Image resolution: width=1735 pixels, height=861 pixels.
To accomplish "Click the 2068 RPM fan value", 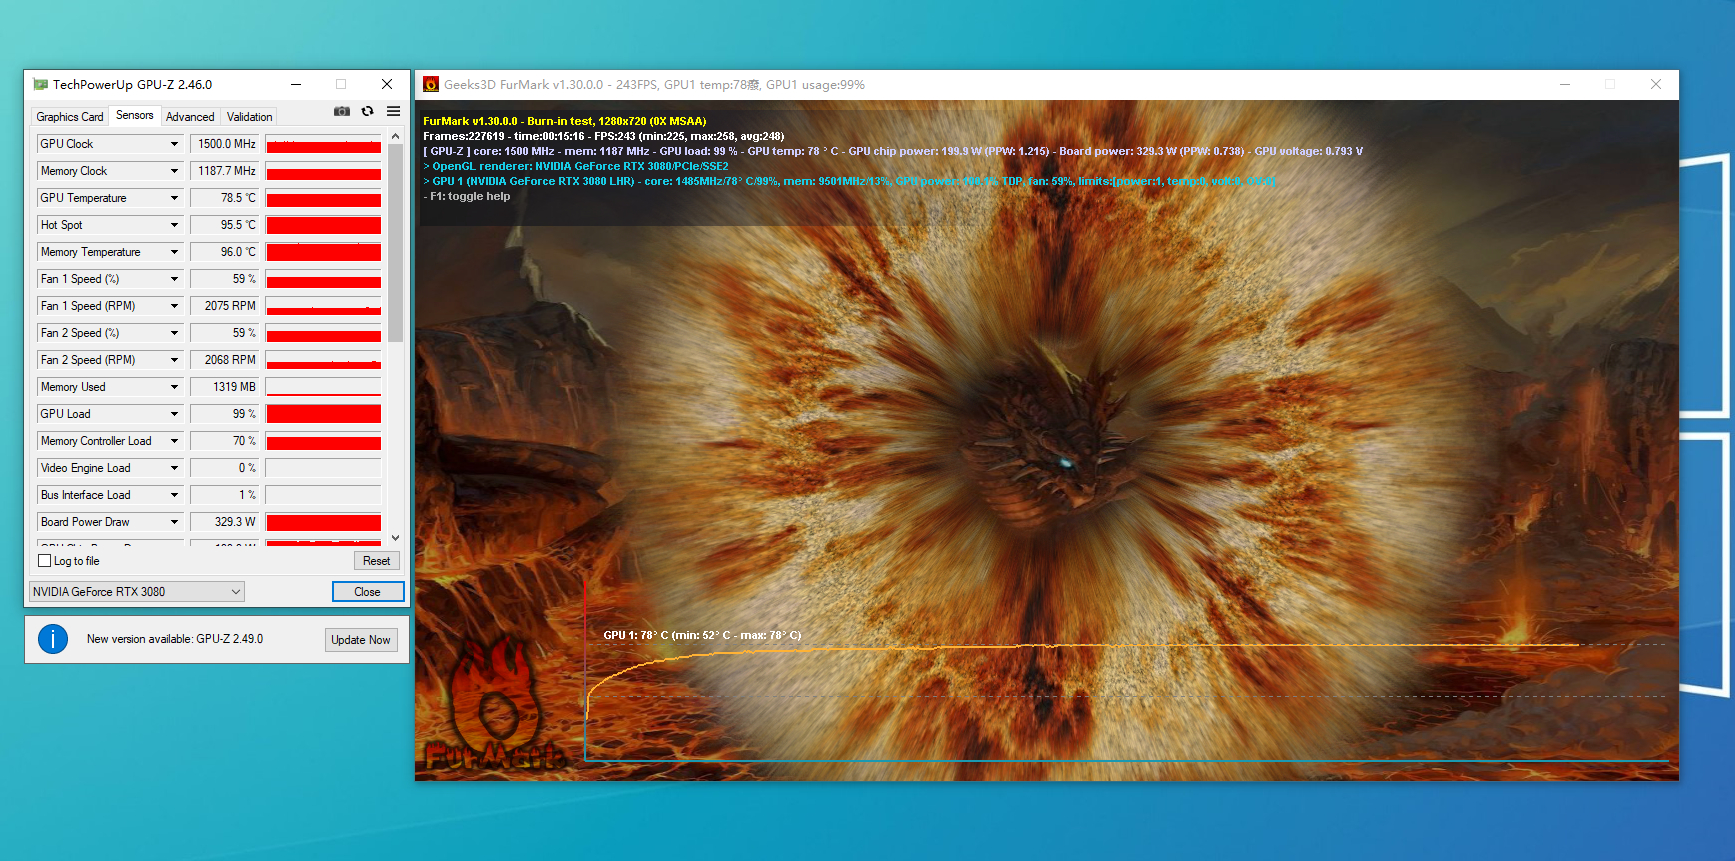I will pyautogui.click(x=225, y=360).
